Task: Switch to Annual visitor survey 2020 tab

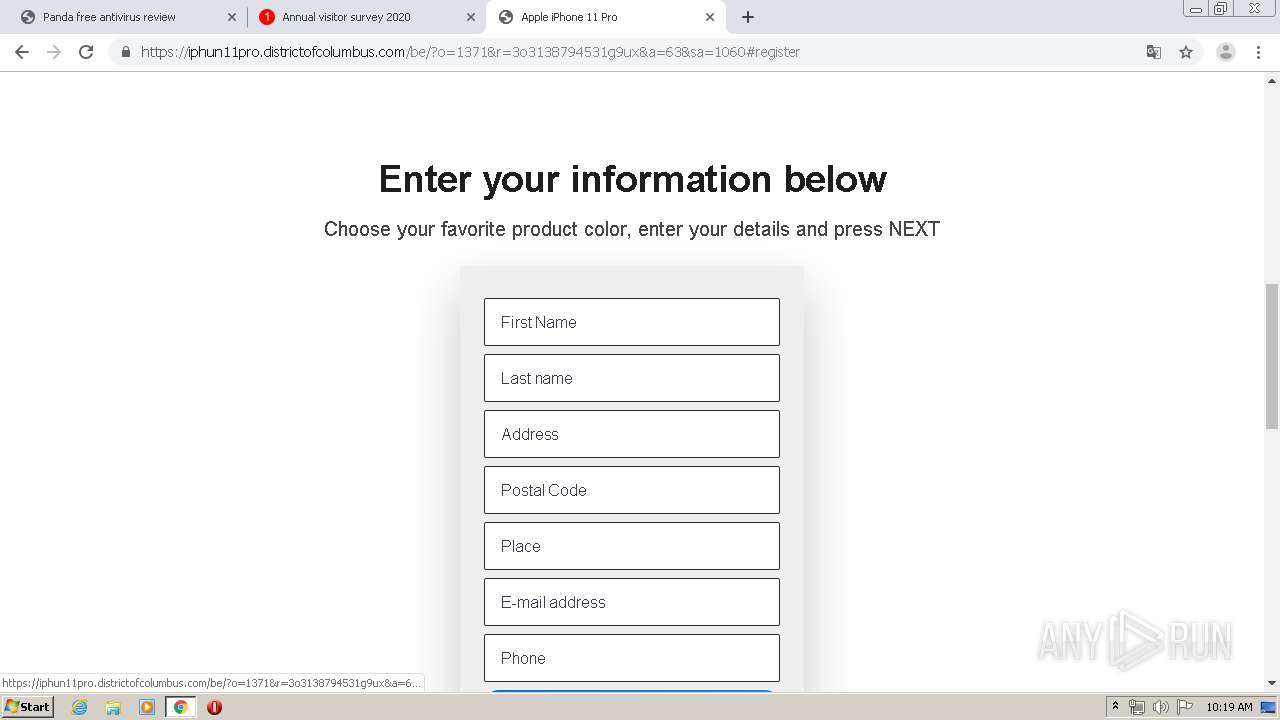Action: click(x=365, y=17)
